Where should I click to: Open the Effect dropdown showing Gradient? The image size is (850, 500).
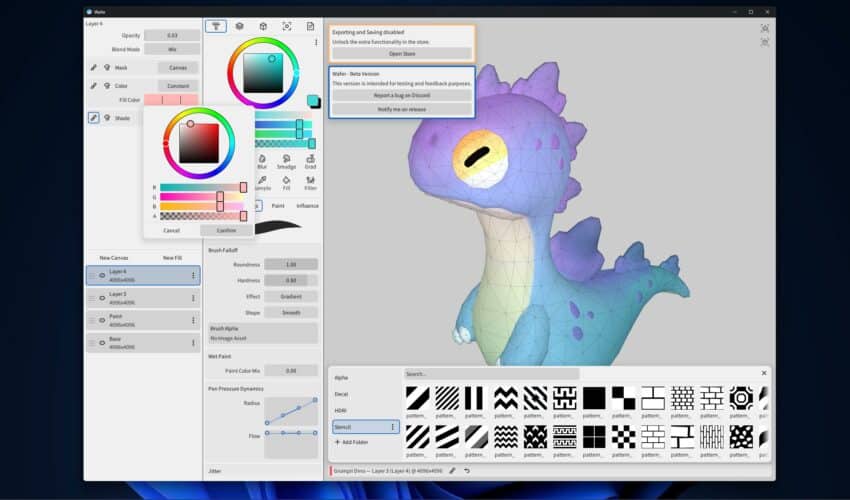pos(291,296)
